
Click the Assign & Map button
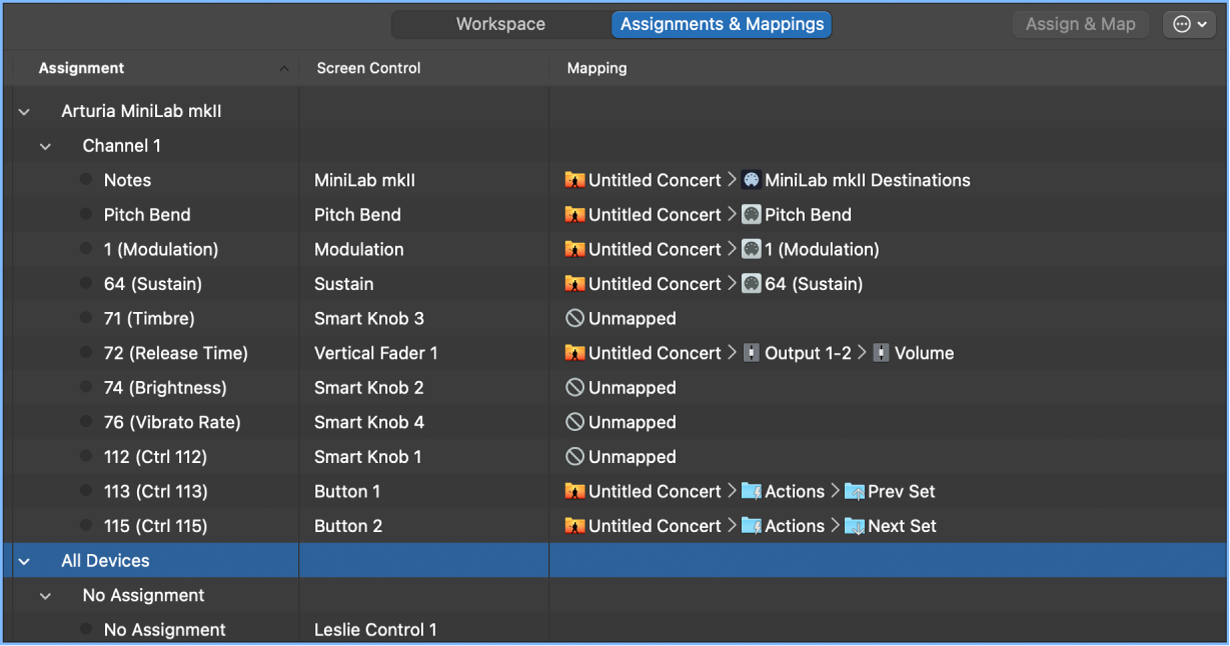coord(1080,24)
